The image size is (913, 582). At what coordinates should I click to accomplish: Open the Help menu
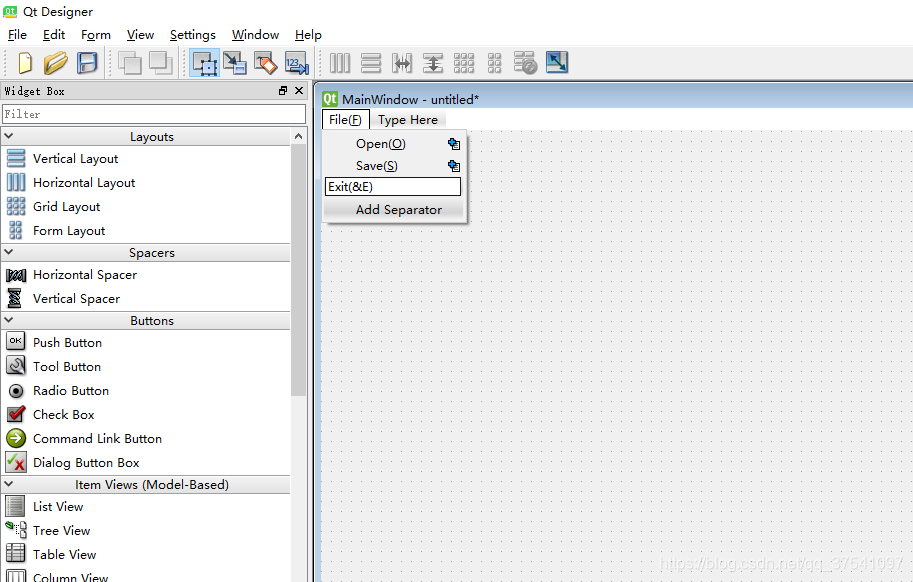click(308, 35)
